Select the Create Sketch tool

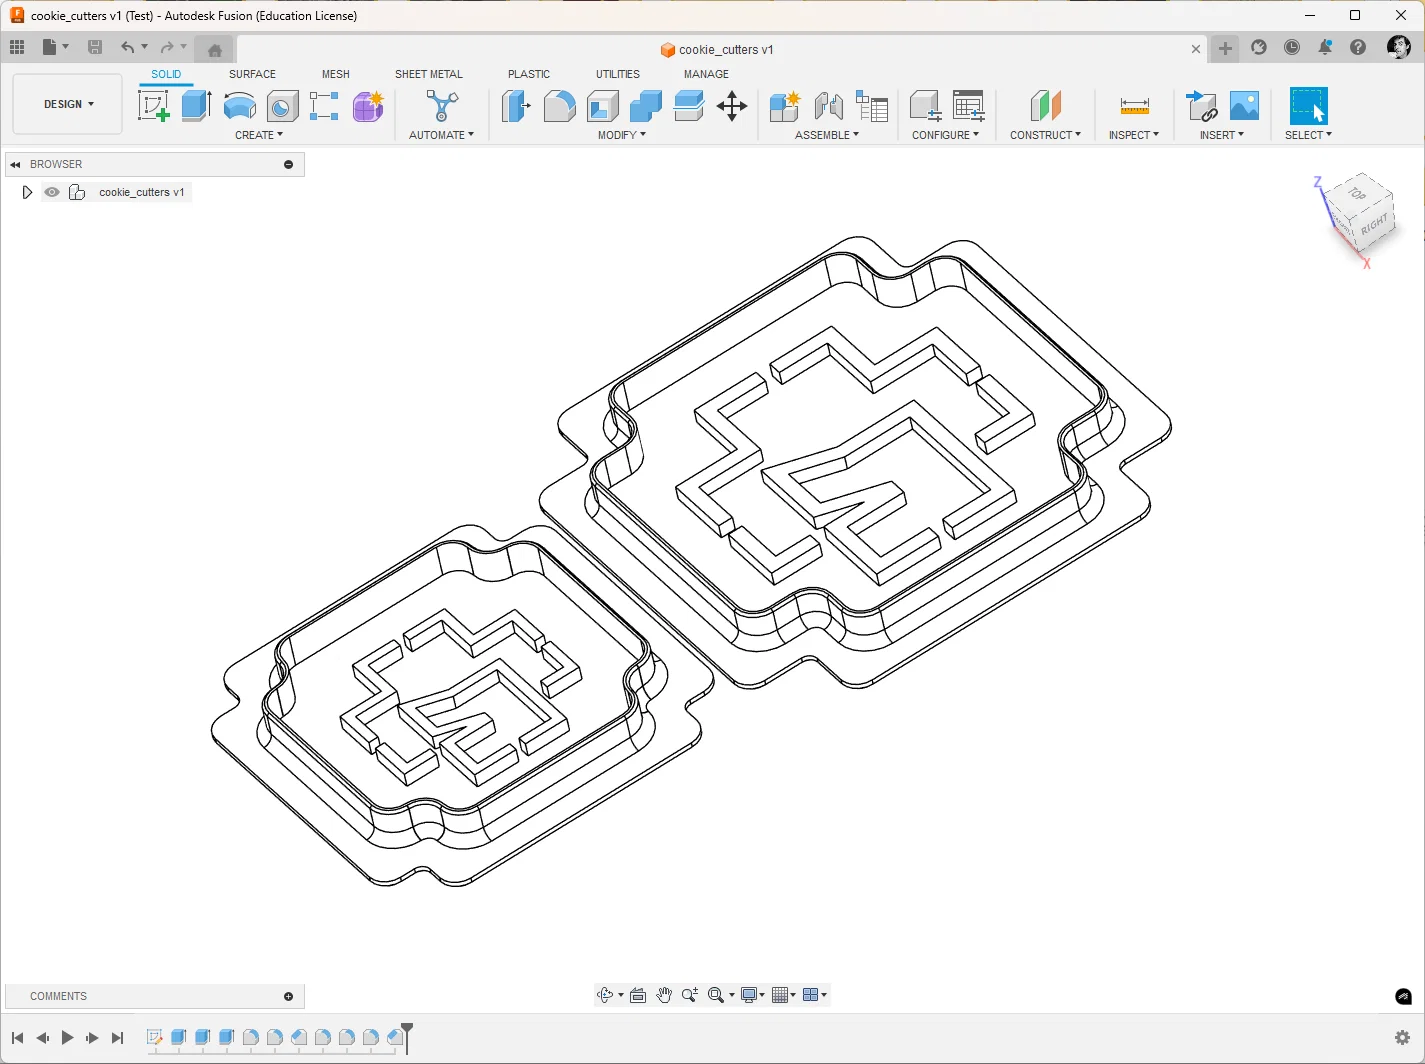pyautogui.click(x=153, y=106)
